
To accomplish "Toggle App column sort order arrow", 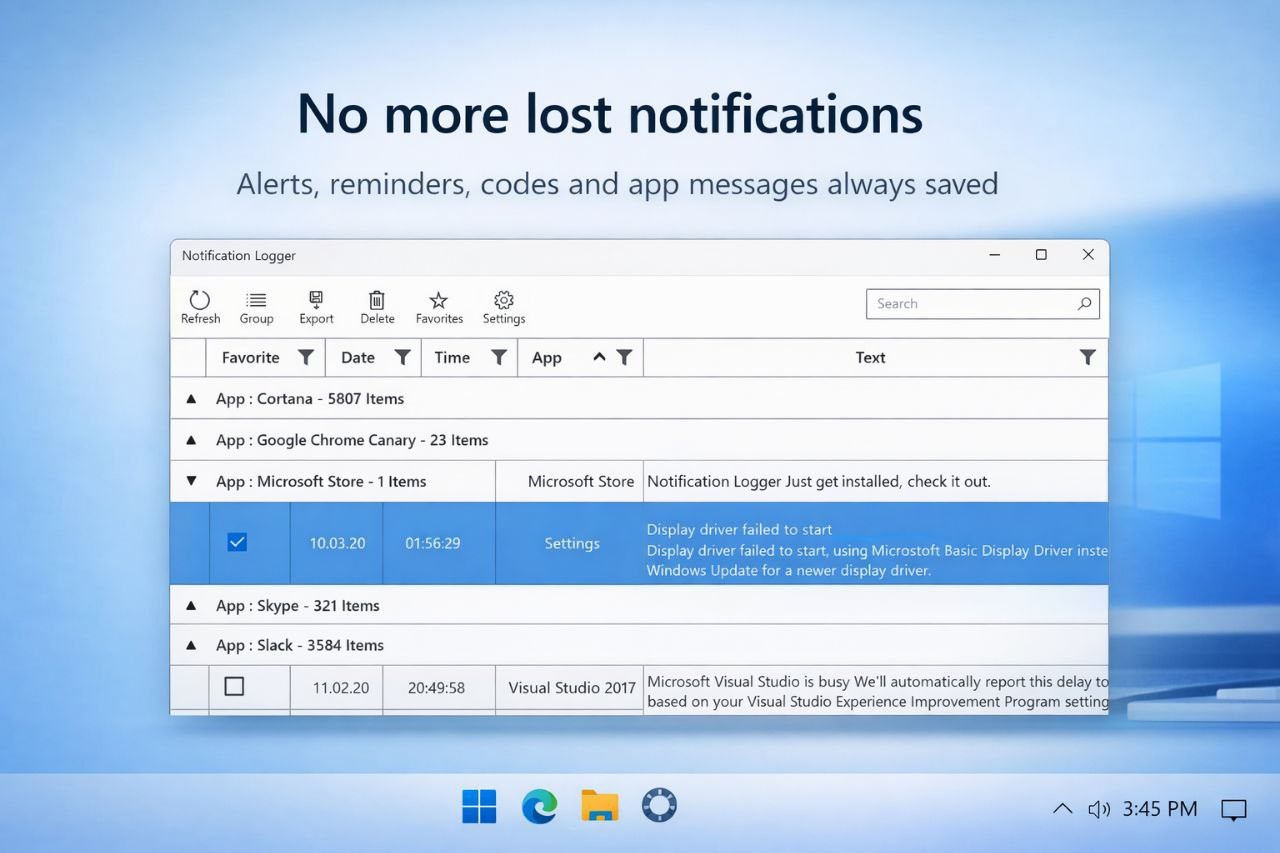I will tap(599, 357).
